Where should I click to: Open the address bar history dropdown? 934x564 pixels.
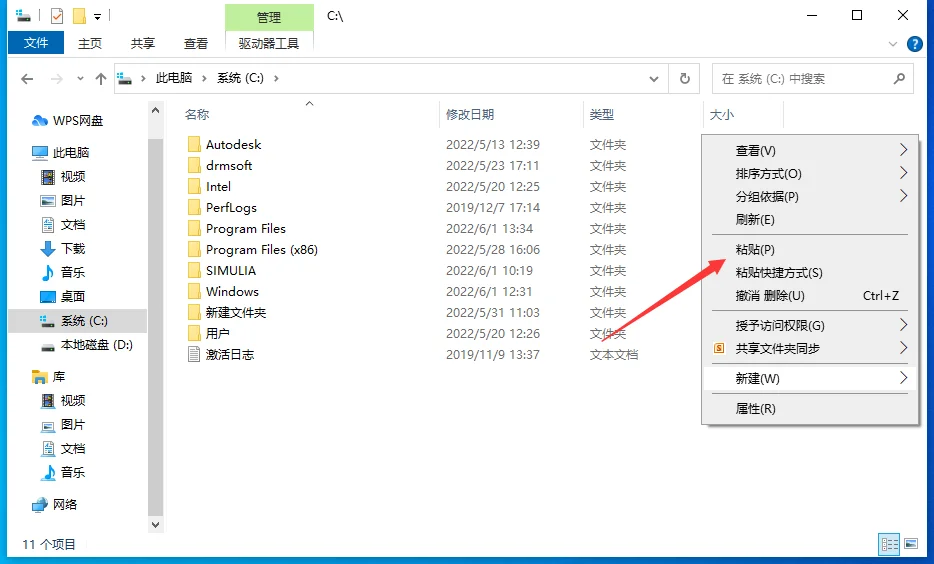tap(653, 79)
